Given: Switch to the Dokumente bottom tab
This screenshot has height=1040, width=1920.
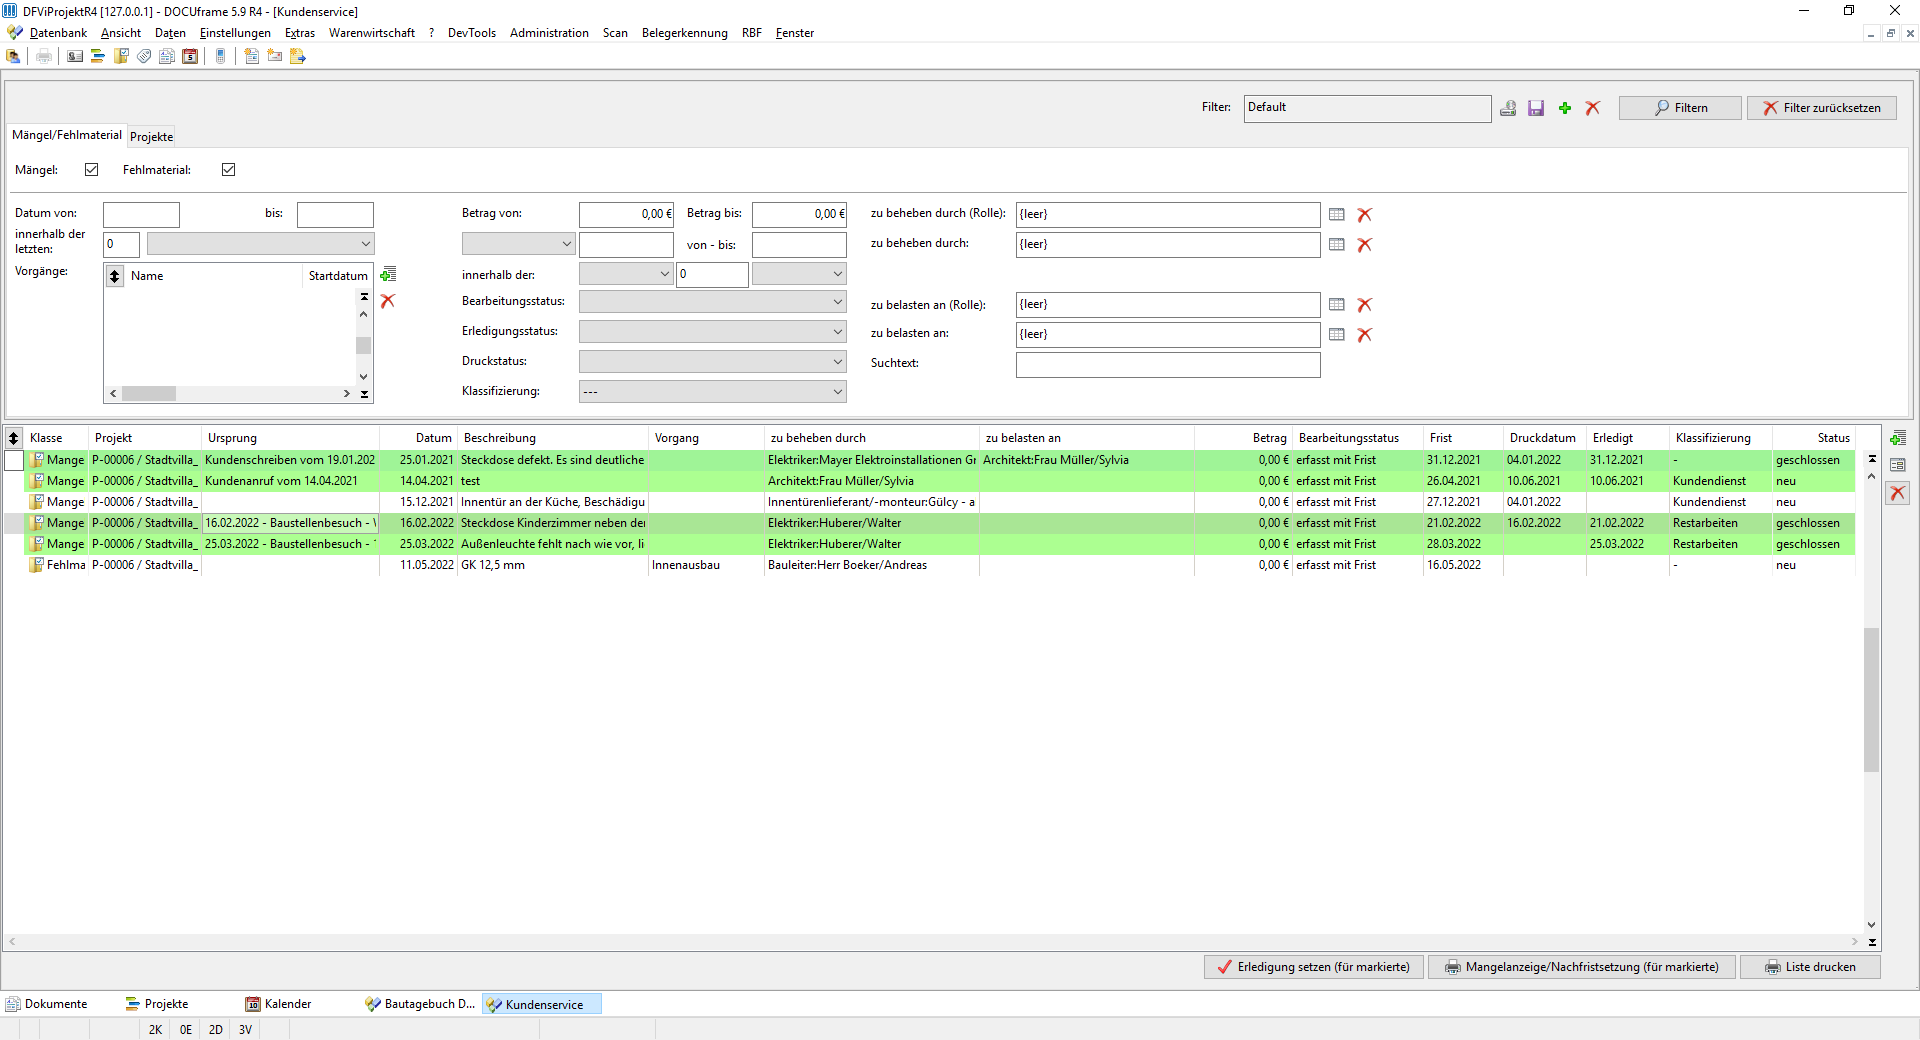Looking at the screenshot, I should click(x=47, y=1004).
